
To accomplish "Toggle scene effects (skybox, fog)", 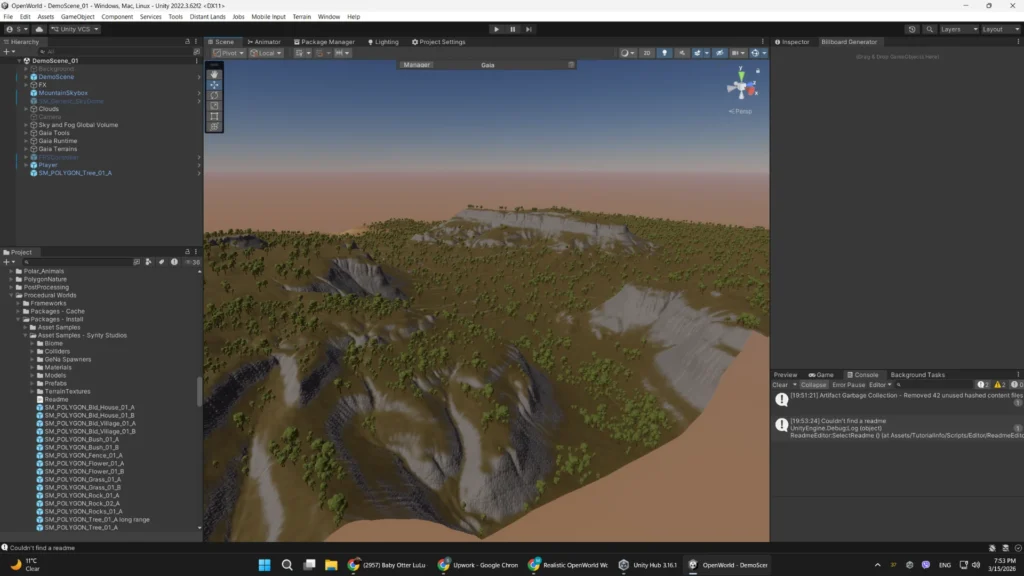I will pos(697,53).
